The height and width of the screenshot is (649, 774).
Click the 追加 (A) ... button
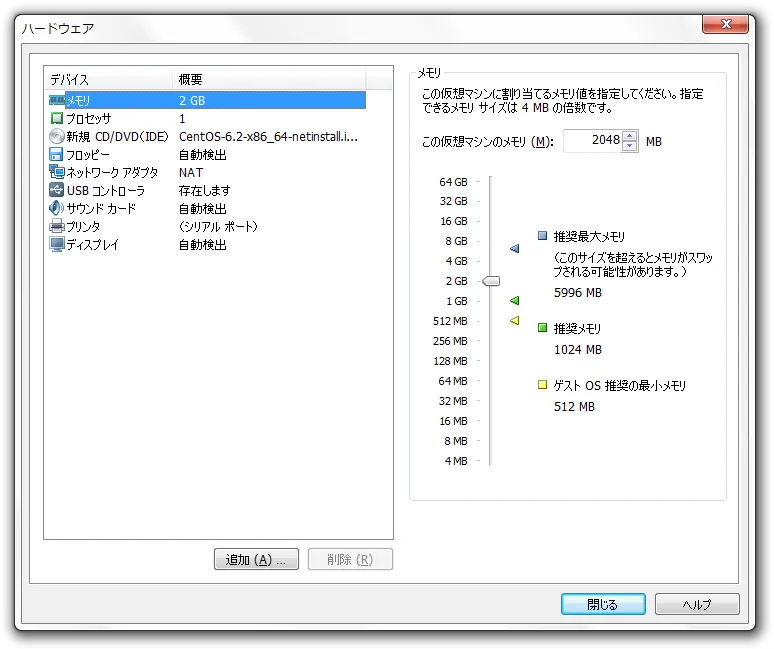[256, 559]
